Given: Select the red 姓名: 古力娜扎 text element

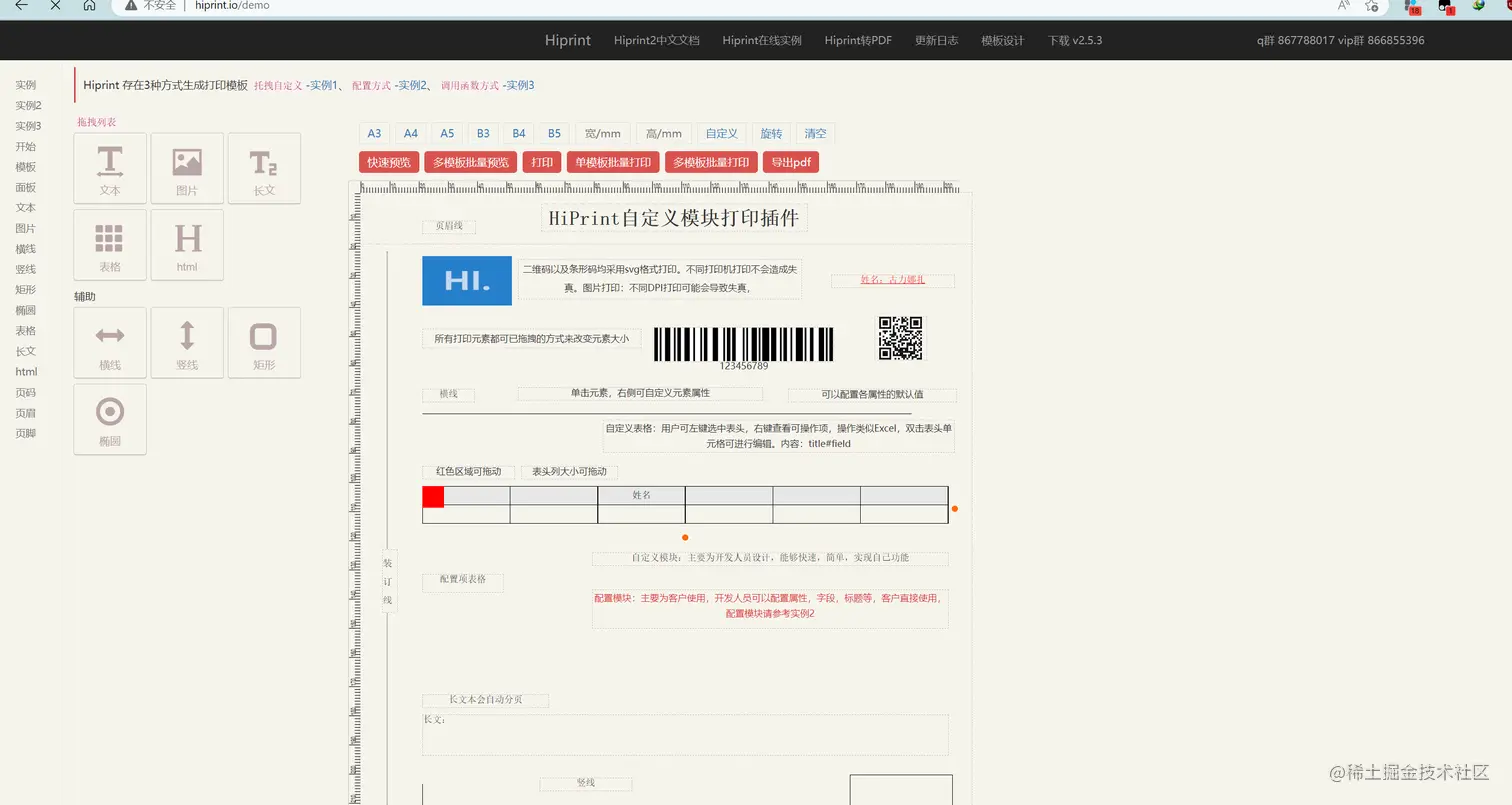Looking at the screenshot, I should (x=893, y=280).
